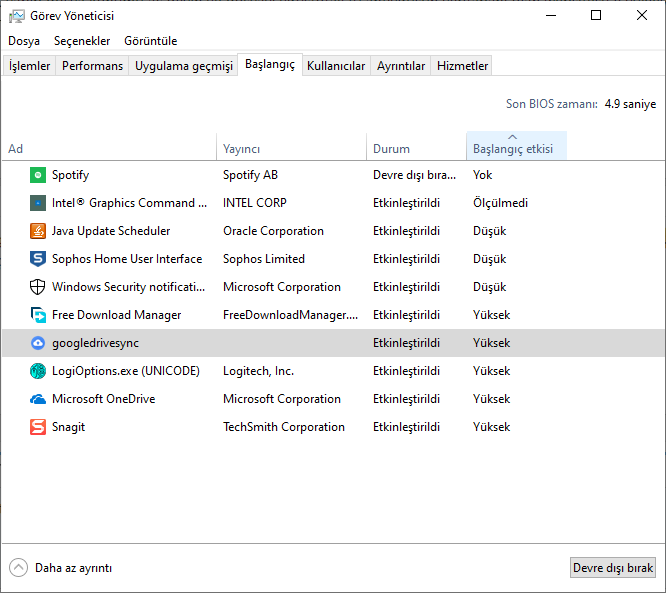The image size is (666, 593).
Task: Select the Sophos Home shield icon
Action: 38,259
